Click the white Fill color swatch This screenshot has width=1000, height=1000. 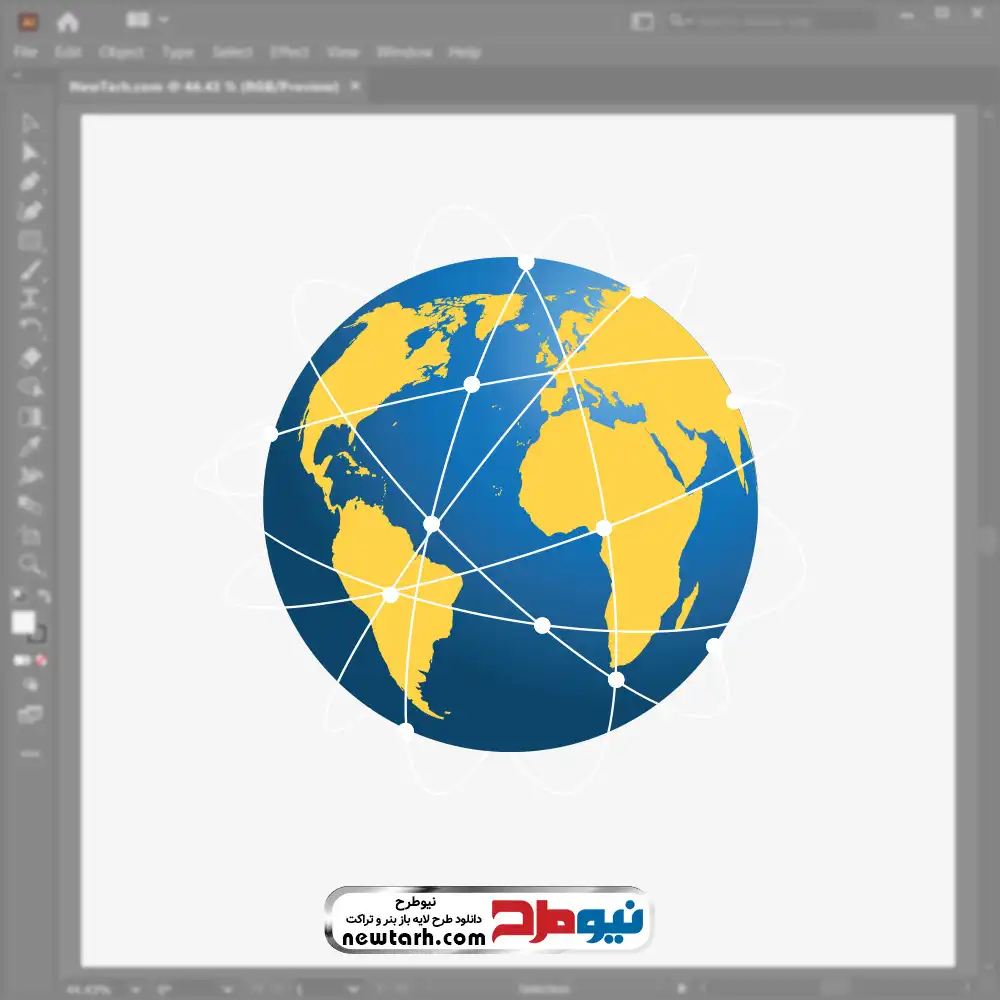[x=23, y=623]
